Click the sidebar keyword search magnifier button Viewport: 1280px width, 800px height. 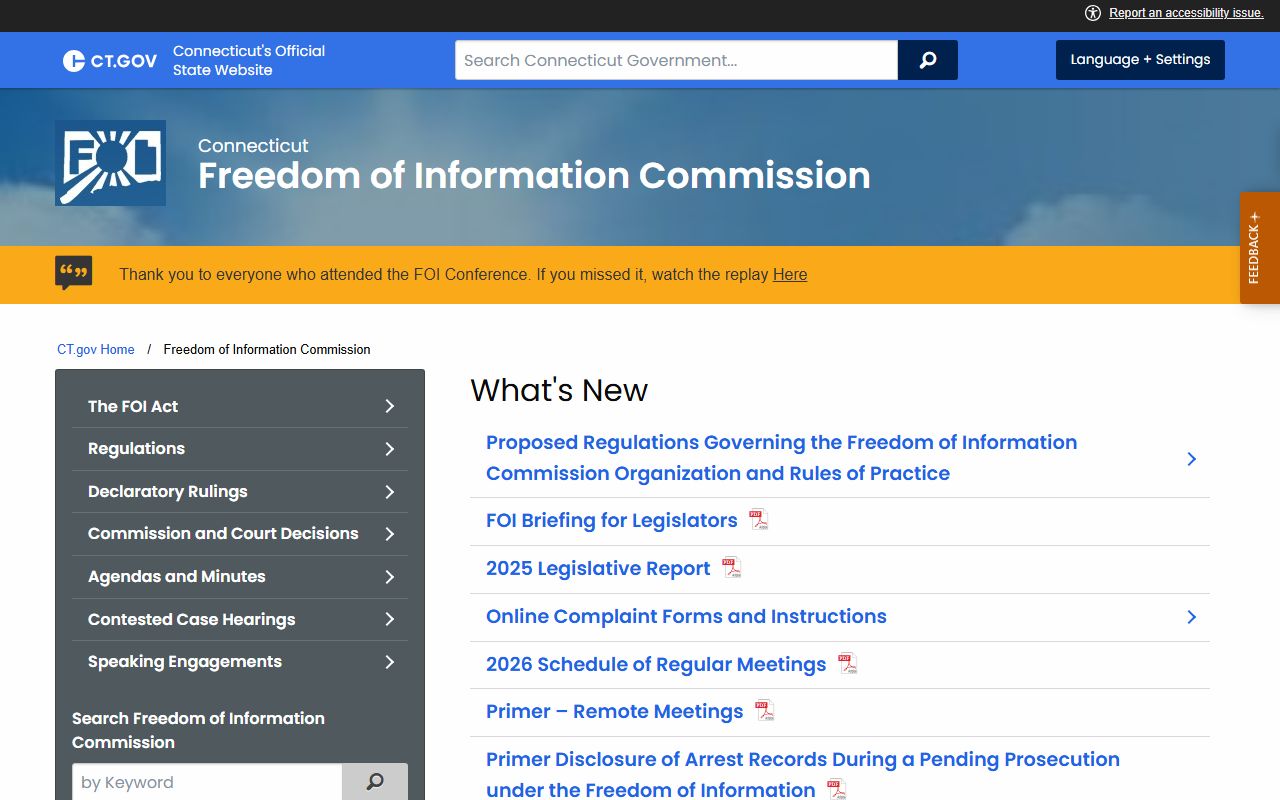(x=375, y=782)
